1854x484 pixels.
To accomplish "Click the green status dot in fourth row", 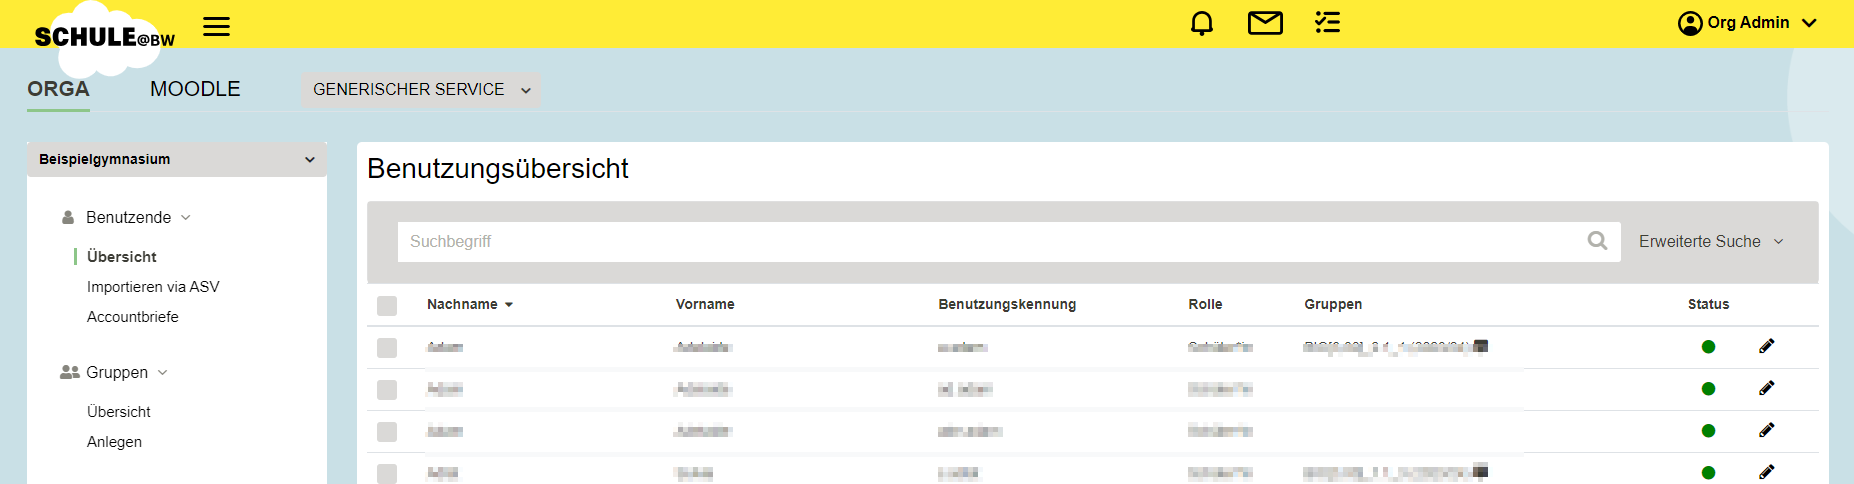I will tap(1708, 473).
